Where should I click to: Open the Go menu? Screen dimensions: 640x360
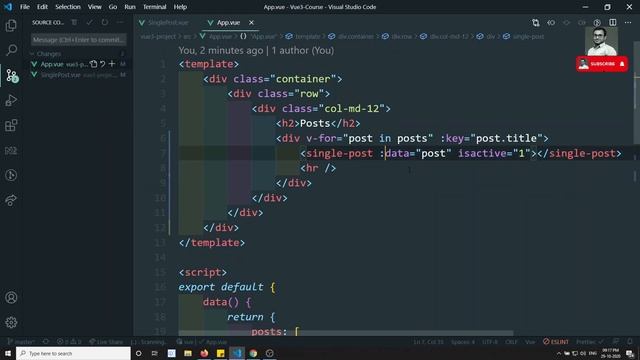tap(113, 7)
